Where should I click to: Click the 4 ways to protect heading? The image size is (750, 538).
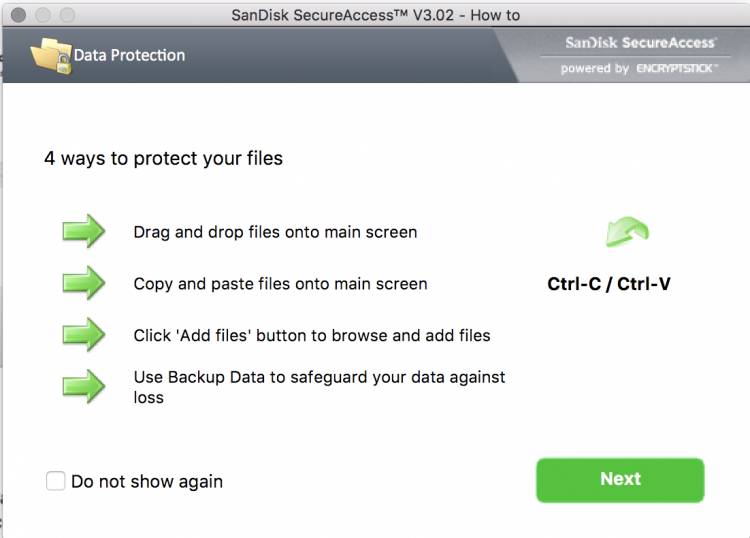pos(163,158)
